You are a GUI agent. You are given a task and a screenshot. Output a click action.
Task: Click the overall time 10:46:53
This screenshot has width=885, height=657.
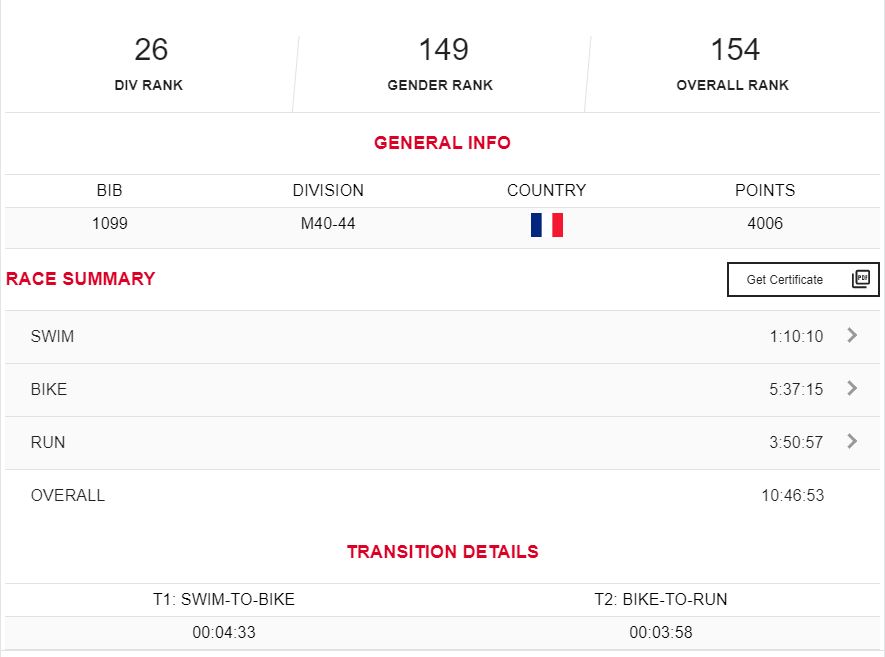click(x=792, y=496)
